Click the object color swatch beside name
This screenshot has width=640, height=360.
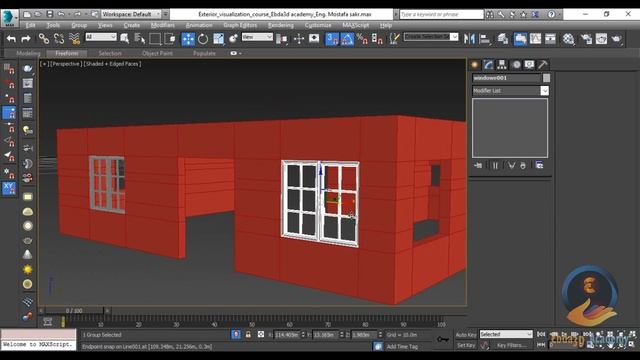tap(547, 78)
